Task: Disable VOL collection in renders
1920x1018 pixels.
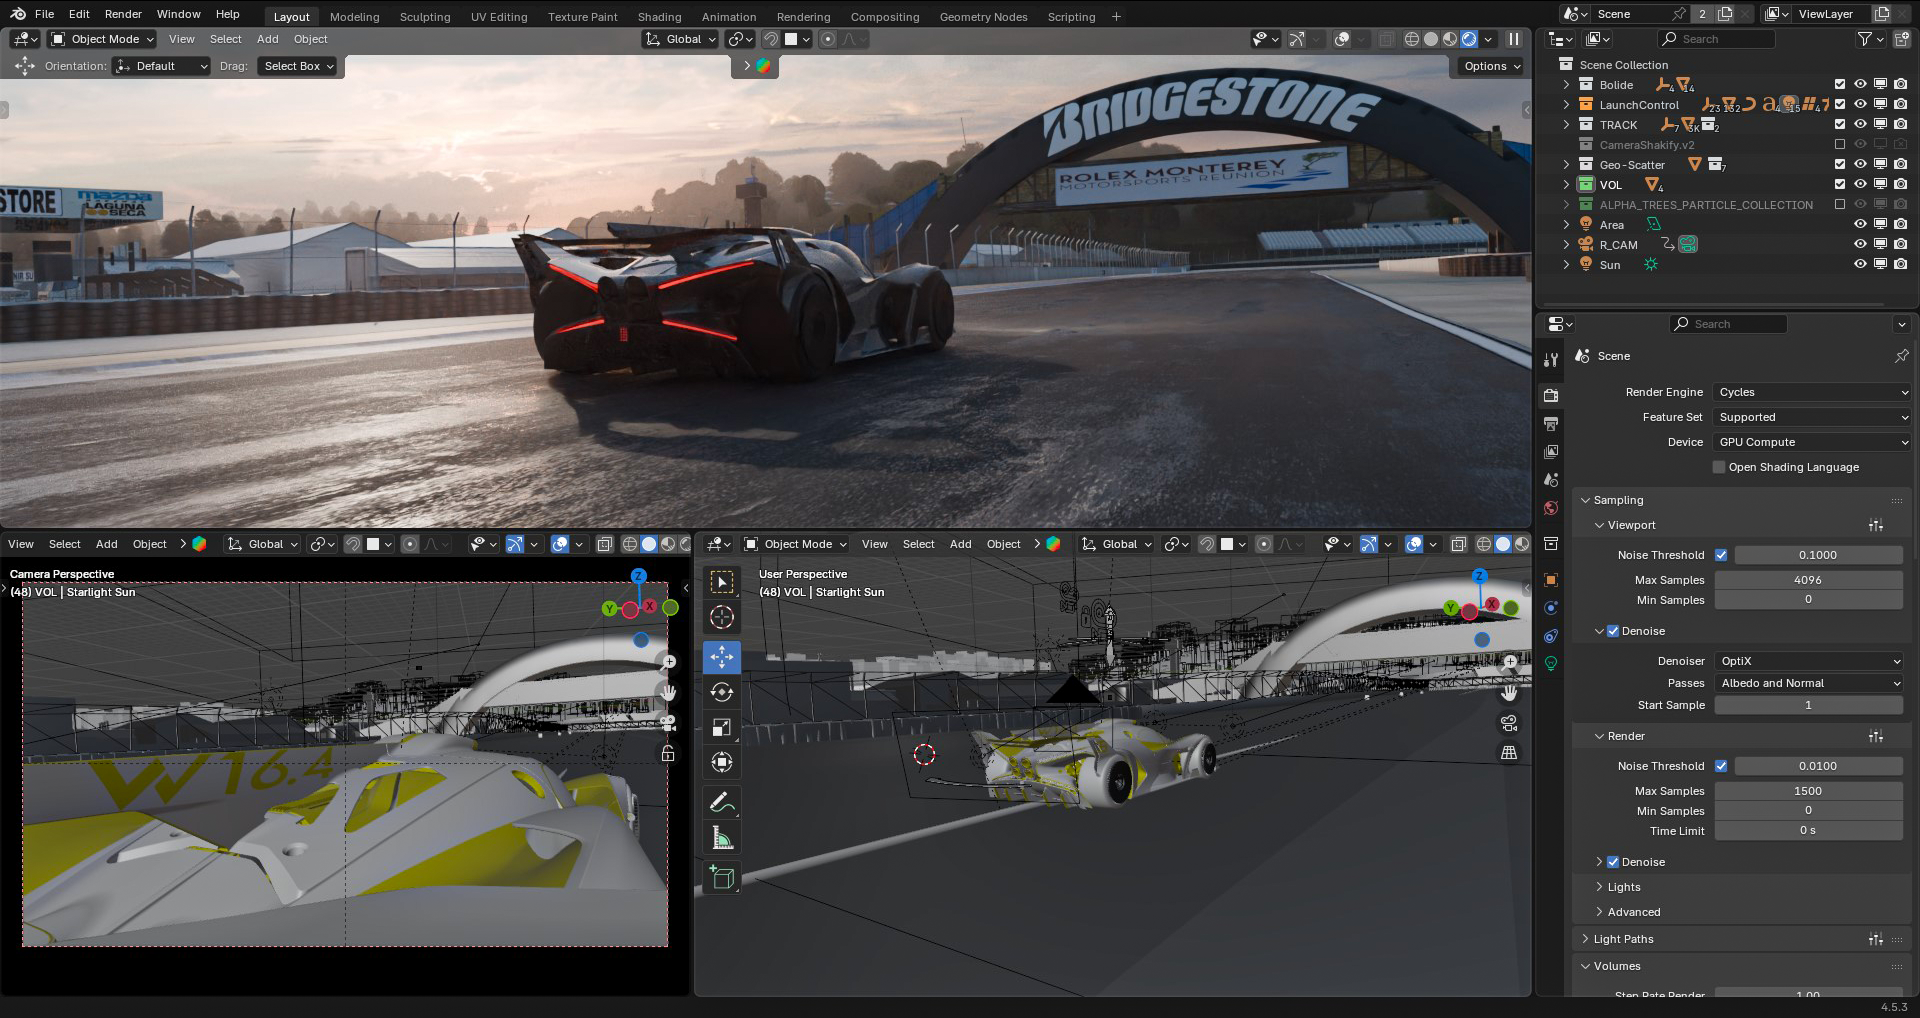Action: [x=1900, y=185]
